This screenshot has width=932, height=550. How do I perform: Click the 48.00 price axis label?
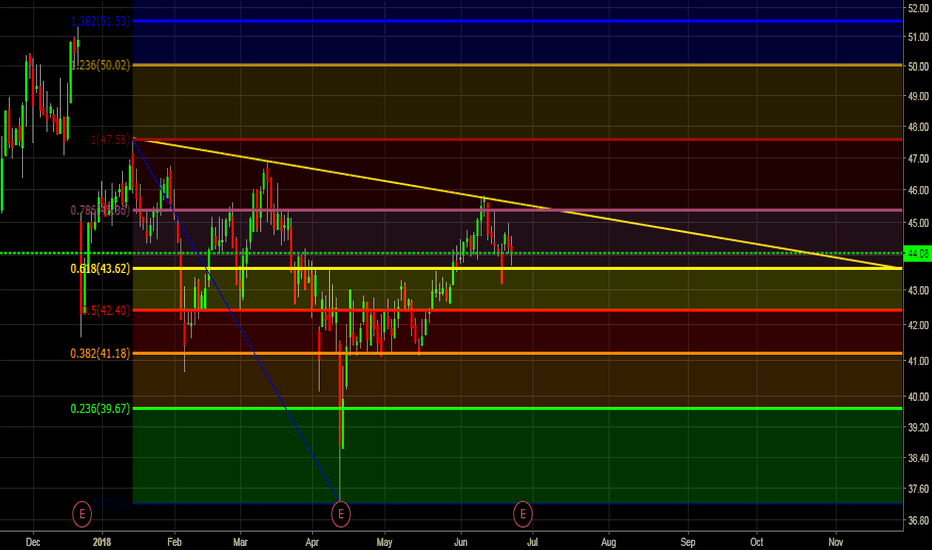[918, 127]
